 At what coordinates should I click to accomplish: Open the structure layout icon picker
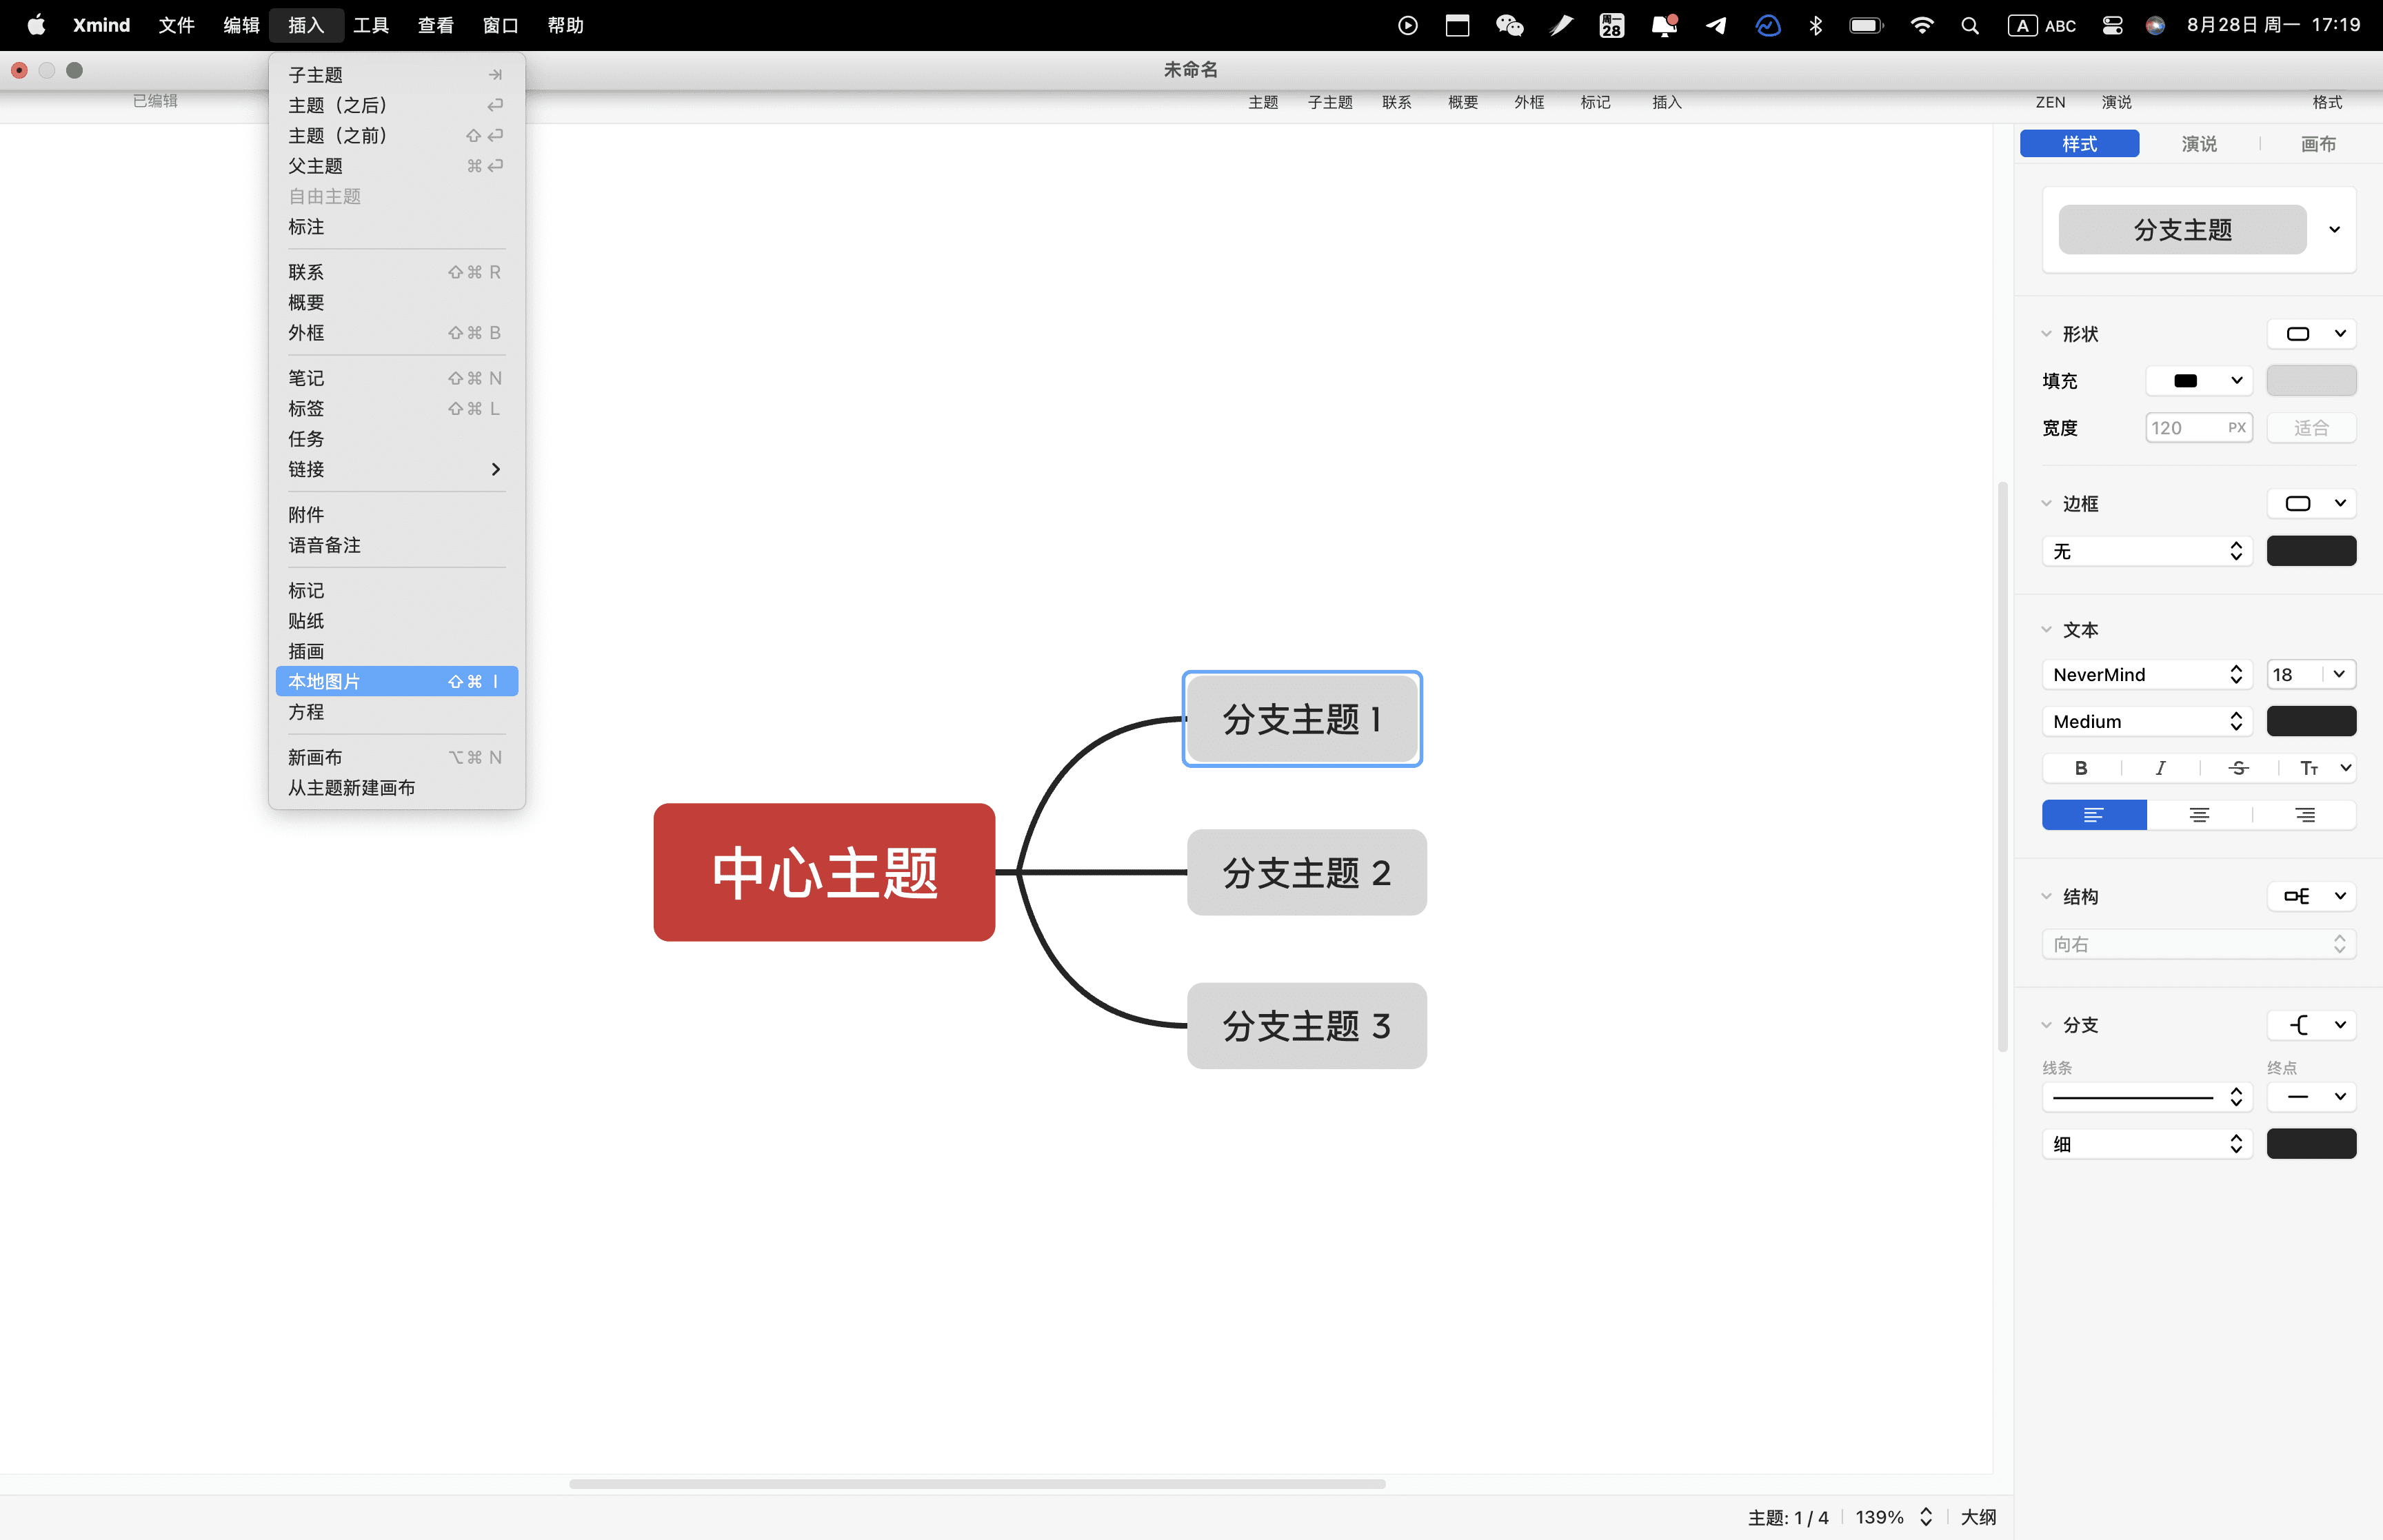(2311, 896)
